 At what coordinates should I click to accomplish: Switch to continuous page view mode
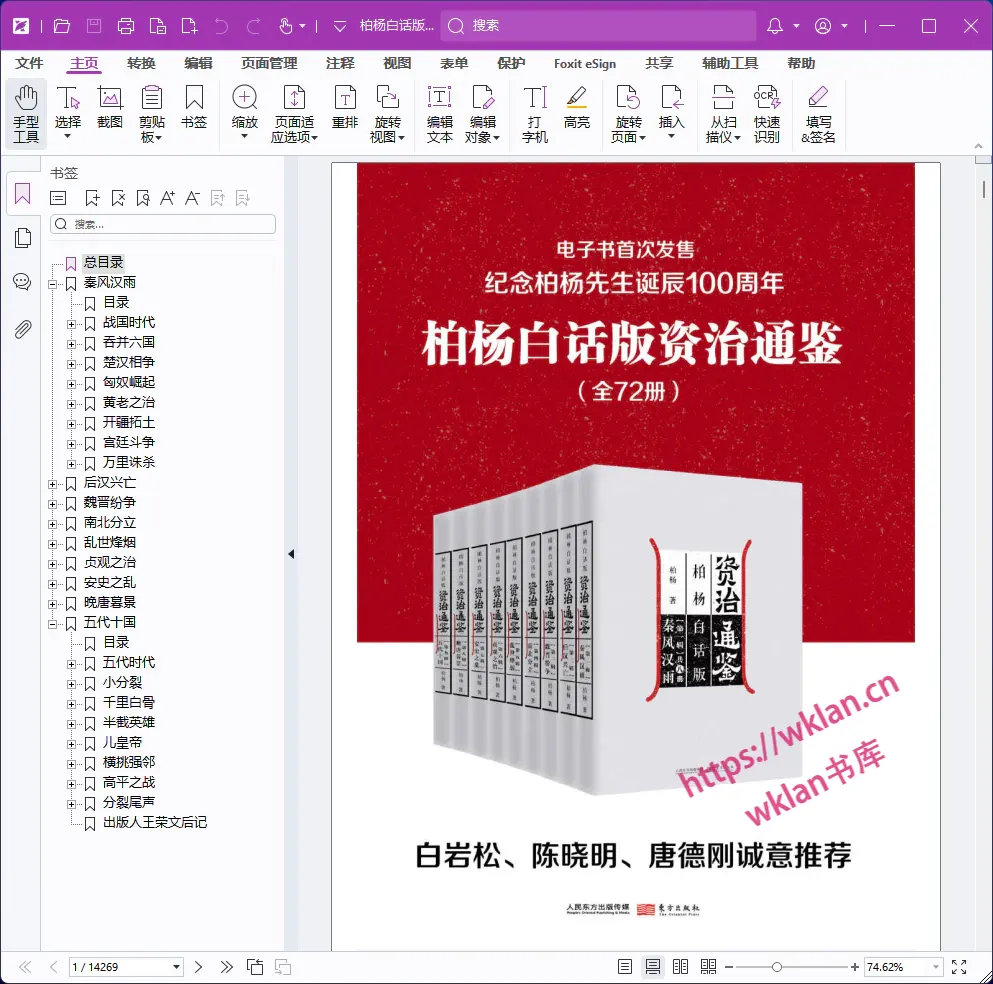(653, 967)
